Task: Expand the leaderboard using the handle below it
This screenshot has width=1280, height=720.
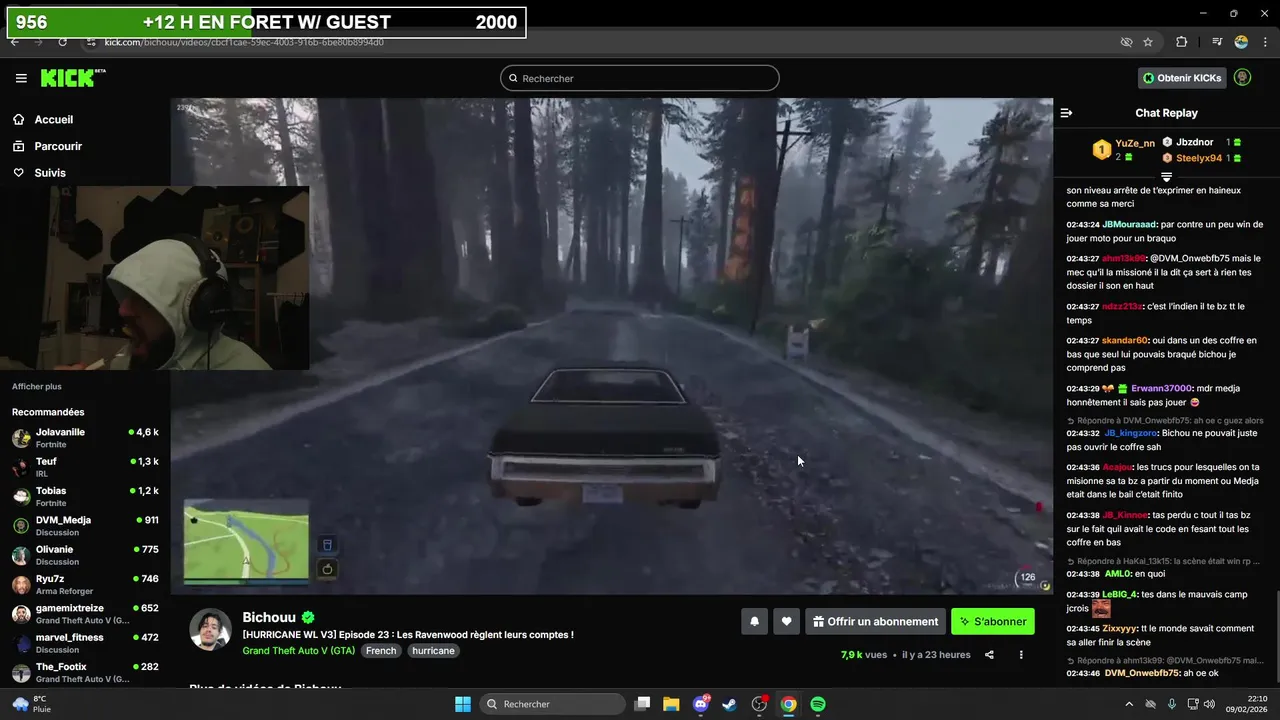Action: pos(1166,177)
